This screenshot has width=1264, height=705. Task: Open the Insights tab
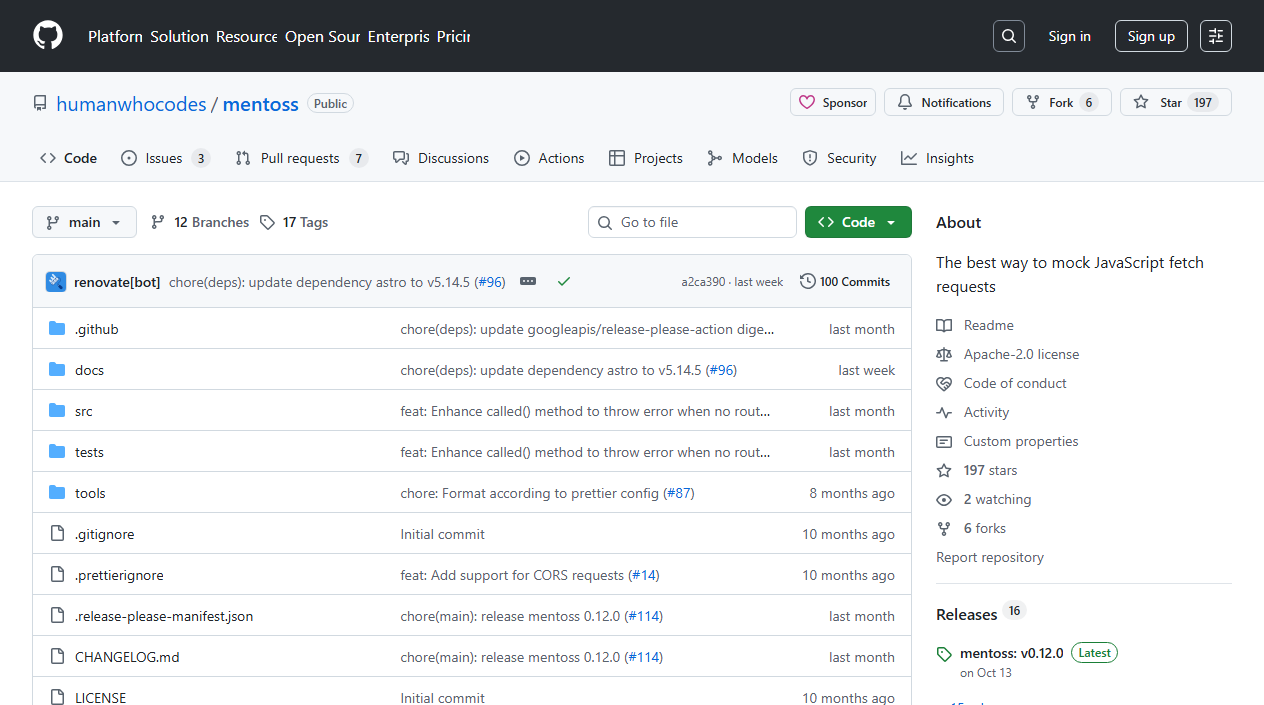937,158
